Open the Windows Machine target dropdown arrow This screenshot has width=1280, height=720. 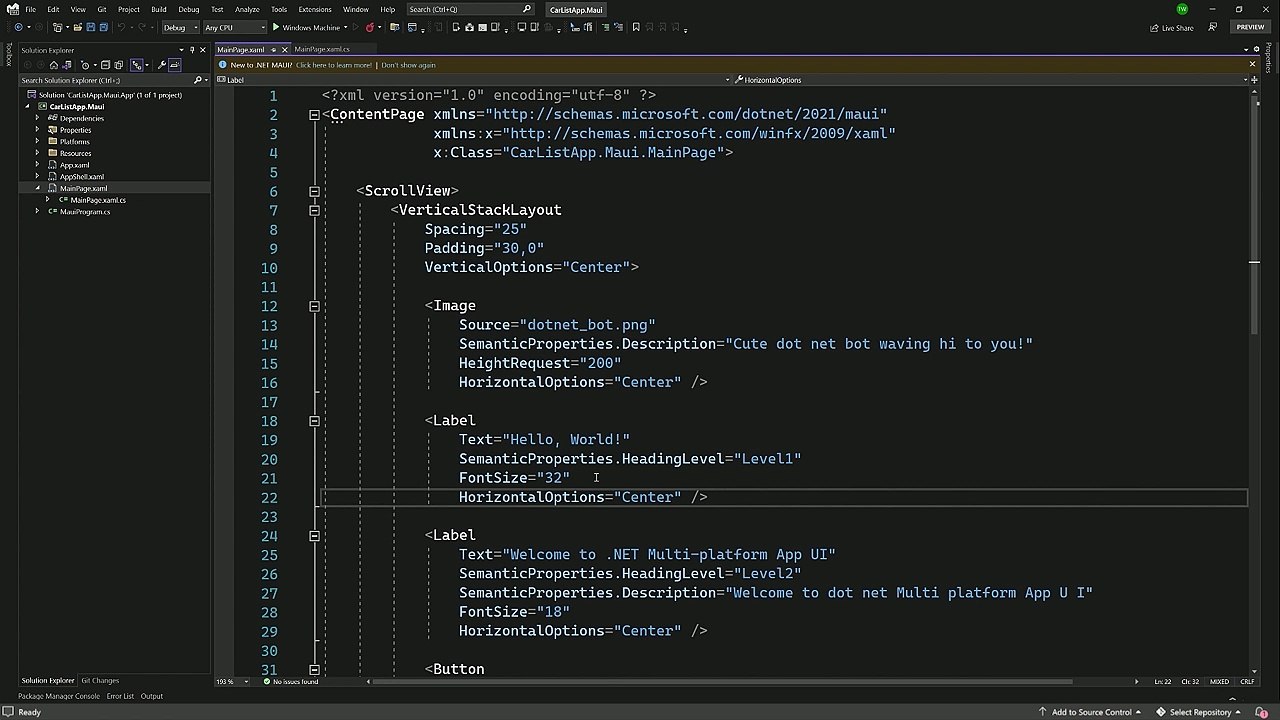345,28
